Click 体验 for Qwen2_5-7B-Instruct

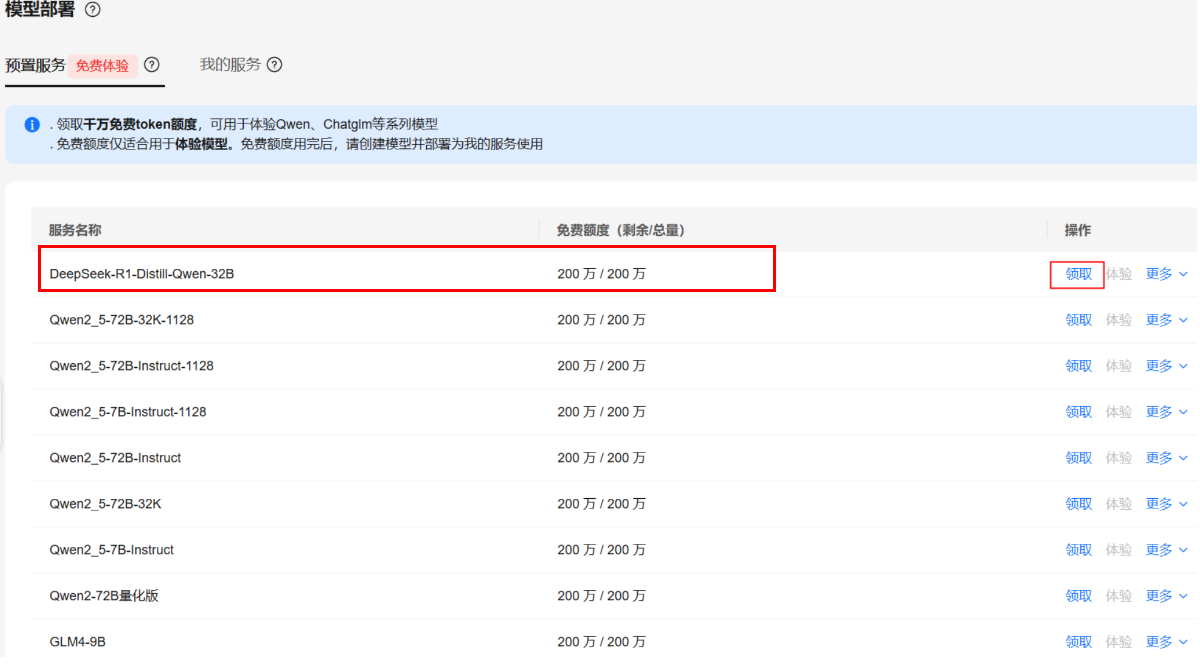pos(1119,550)
